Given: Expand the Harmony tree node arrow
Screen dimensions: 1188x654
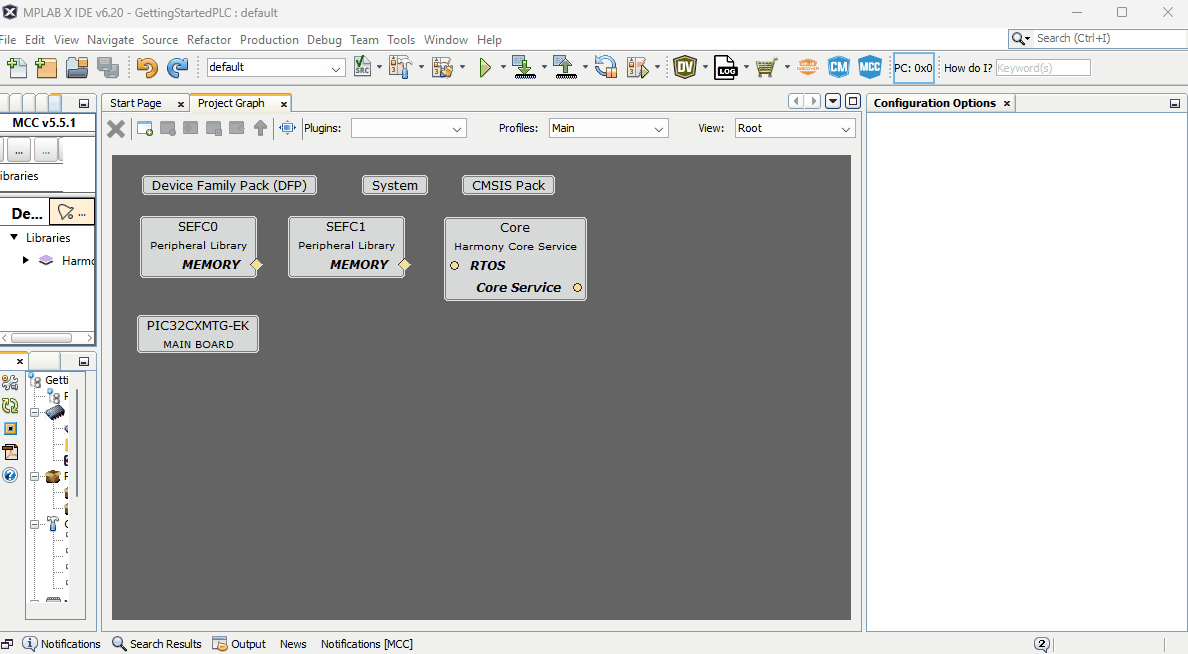Looking at the screenshot, I should click(26, 260).
